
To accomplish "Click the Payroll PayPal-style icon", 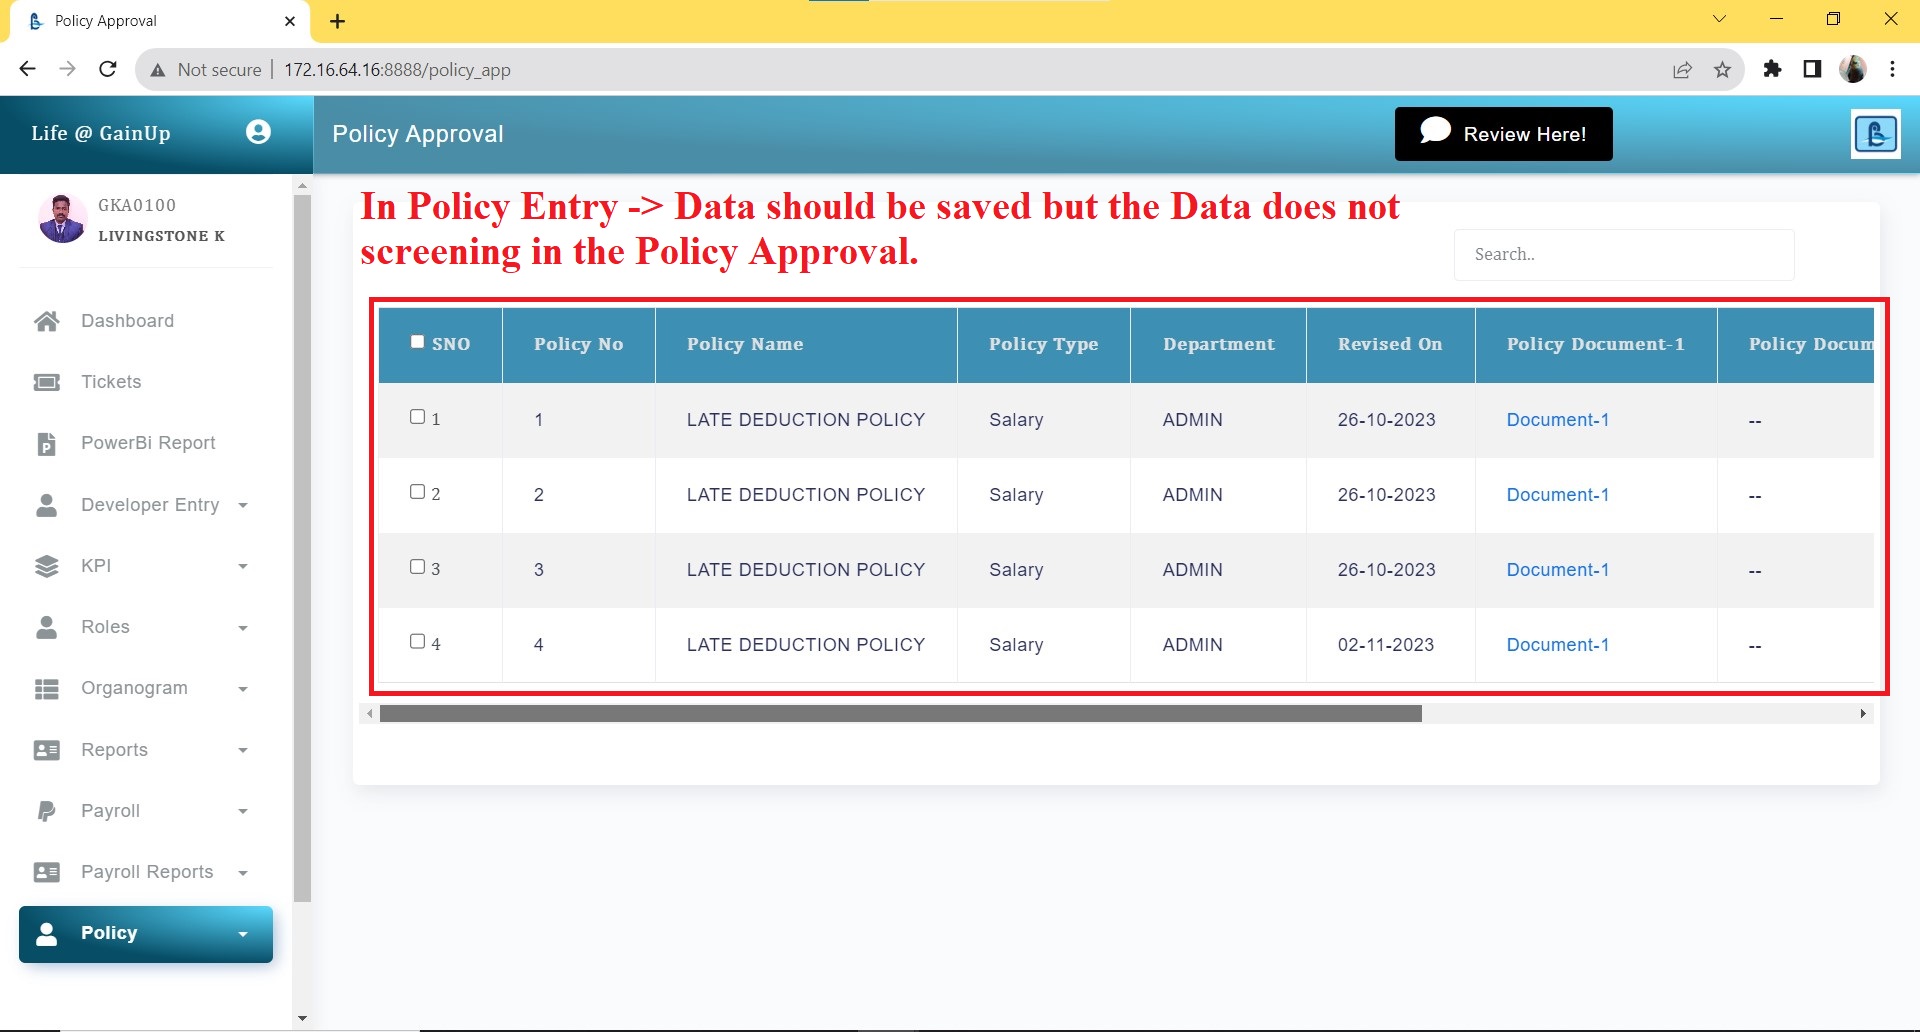I will (46, 811).
